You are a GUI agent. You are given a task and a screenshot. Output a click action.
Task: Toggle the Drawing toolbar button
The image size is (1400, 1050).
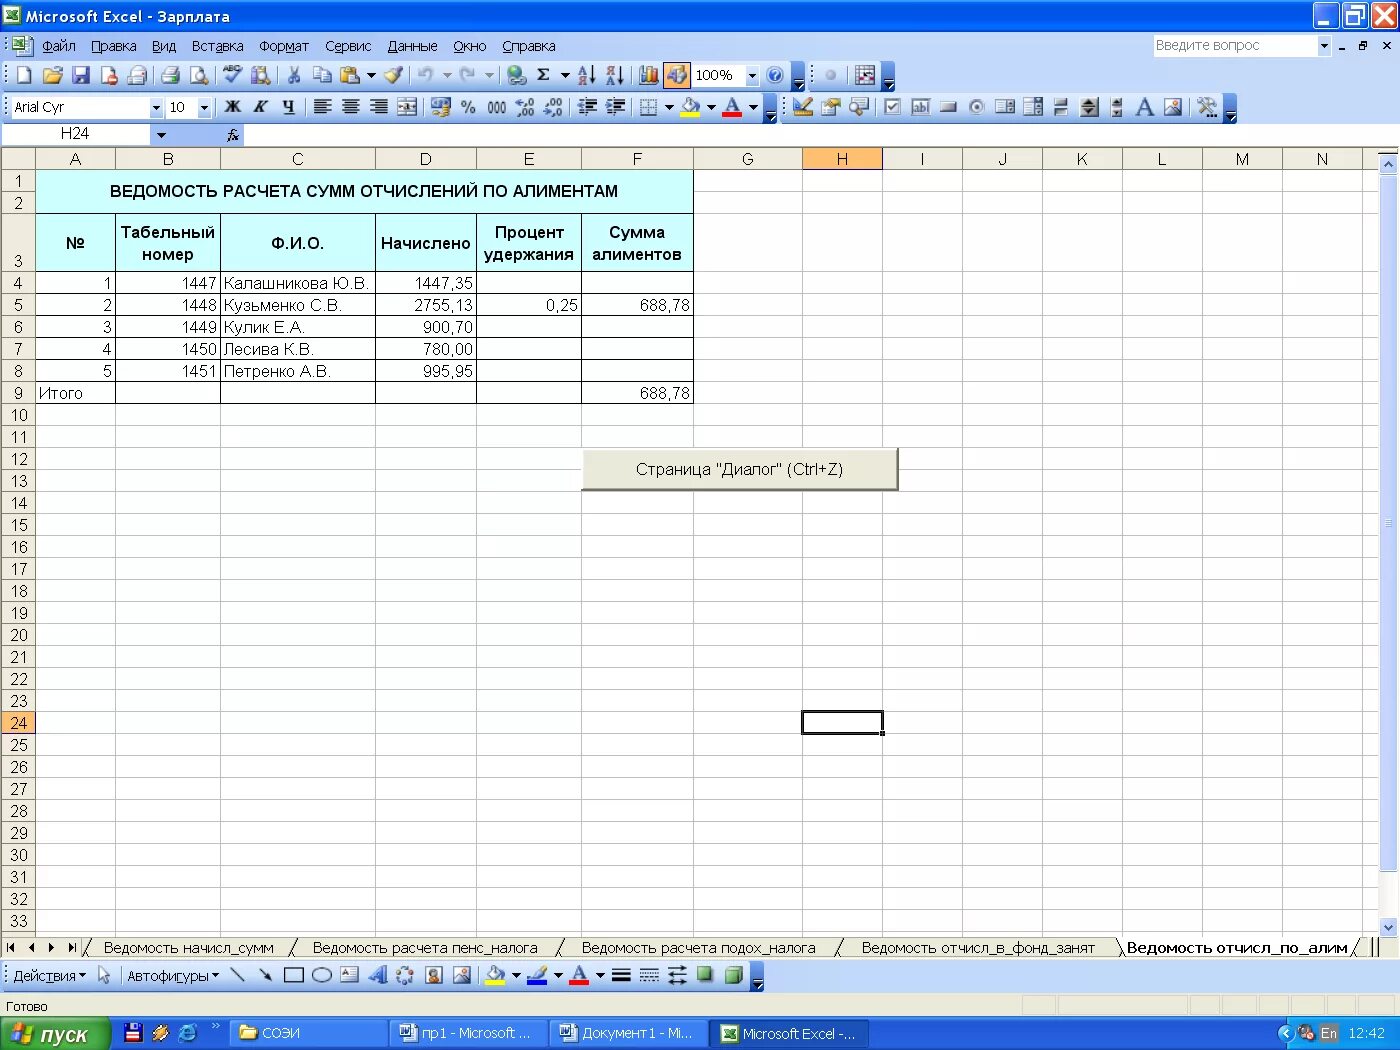677,75
